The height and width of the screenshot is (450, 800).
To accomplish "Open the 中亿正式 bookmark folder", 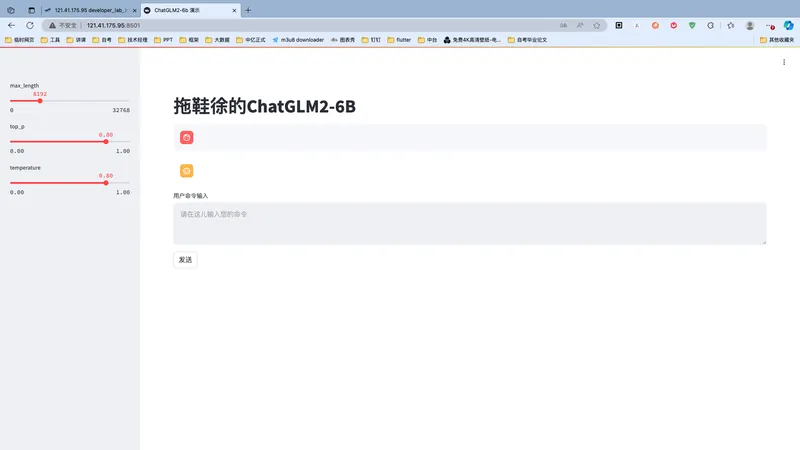I will (x=251, y=40).
